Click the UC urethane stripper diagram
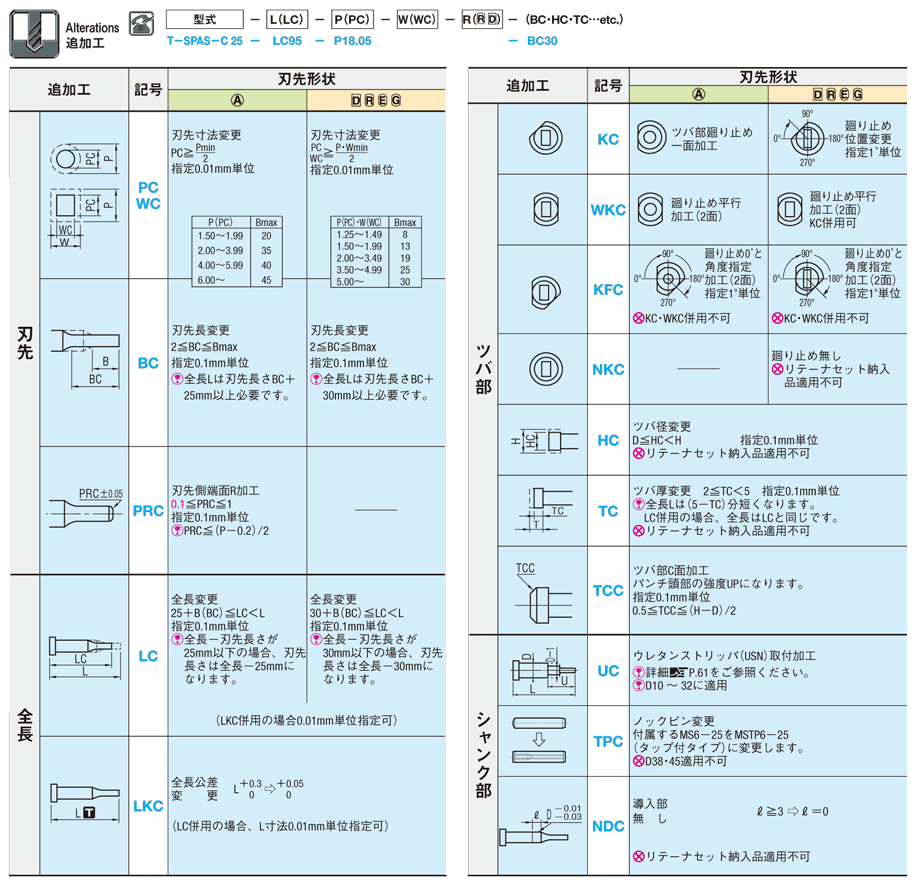Image resolution: width=916 pixels, height=886 pixels. pyautogui.click(x=545, y=670)
